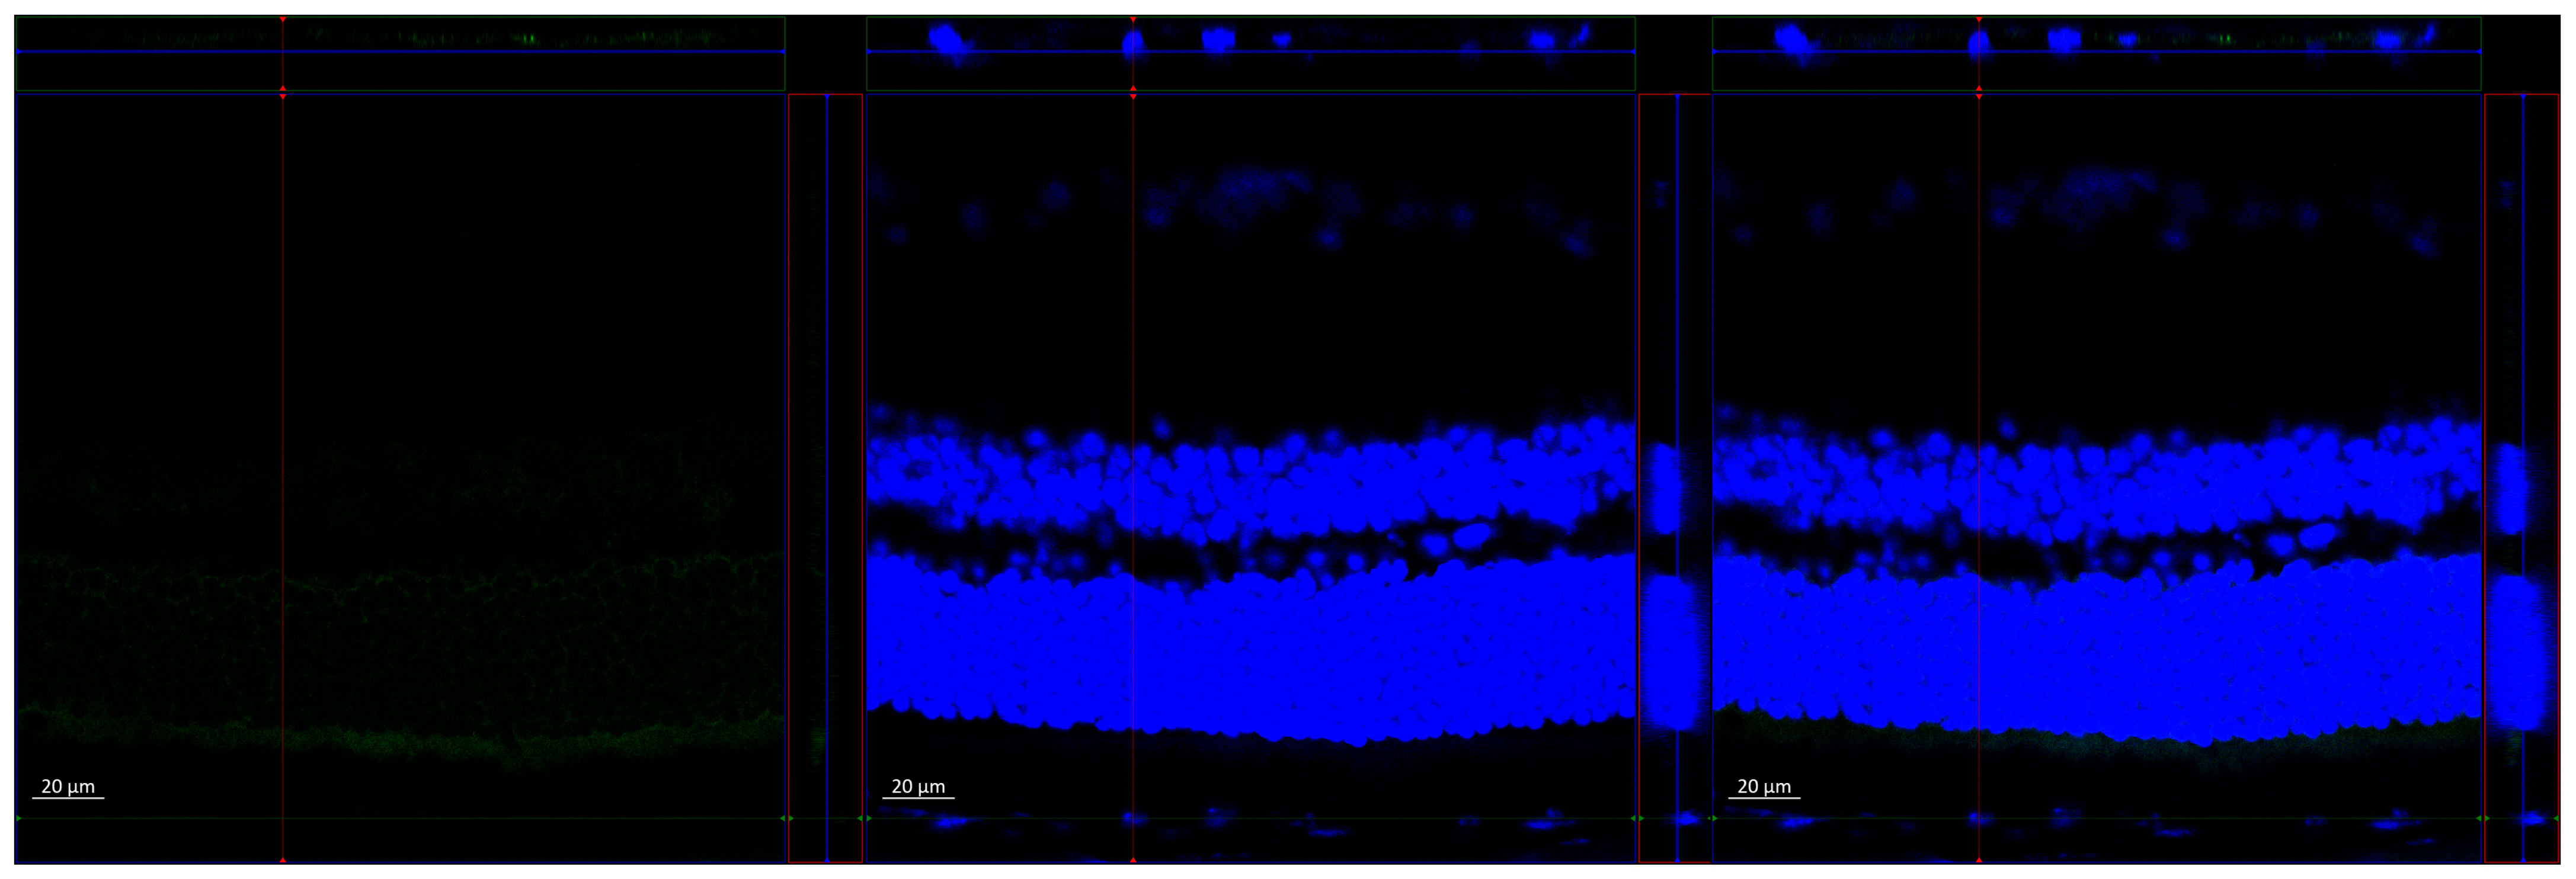Click red triangle marker atop left panel's top strip
The image size is (2576, 879).
[x=283, y=20]
